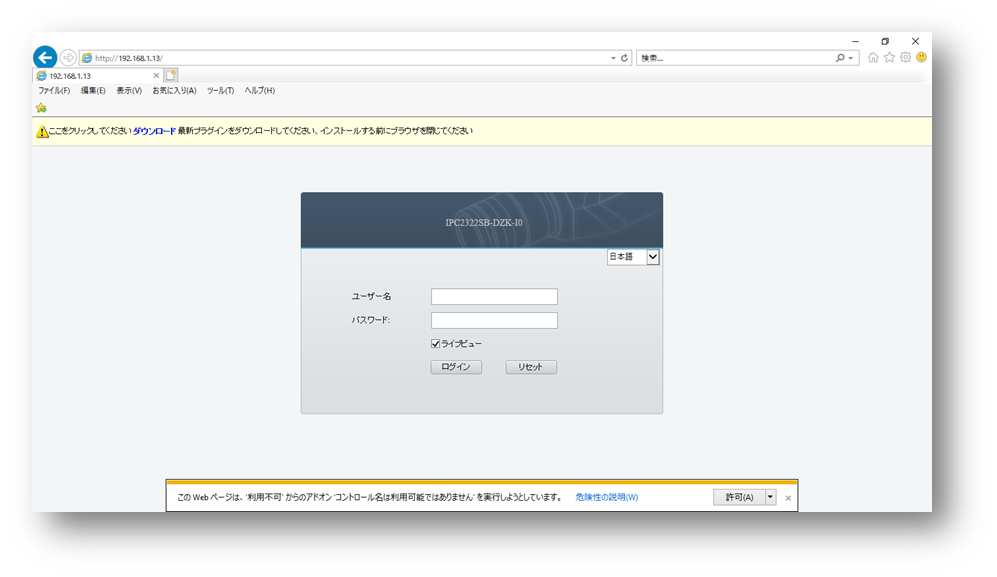The image size is (997, 577).
Task: Click the IPC2322SB-DZK-I0 title text
Action: 484,223
